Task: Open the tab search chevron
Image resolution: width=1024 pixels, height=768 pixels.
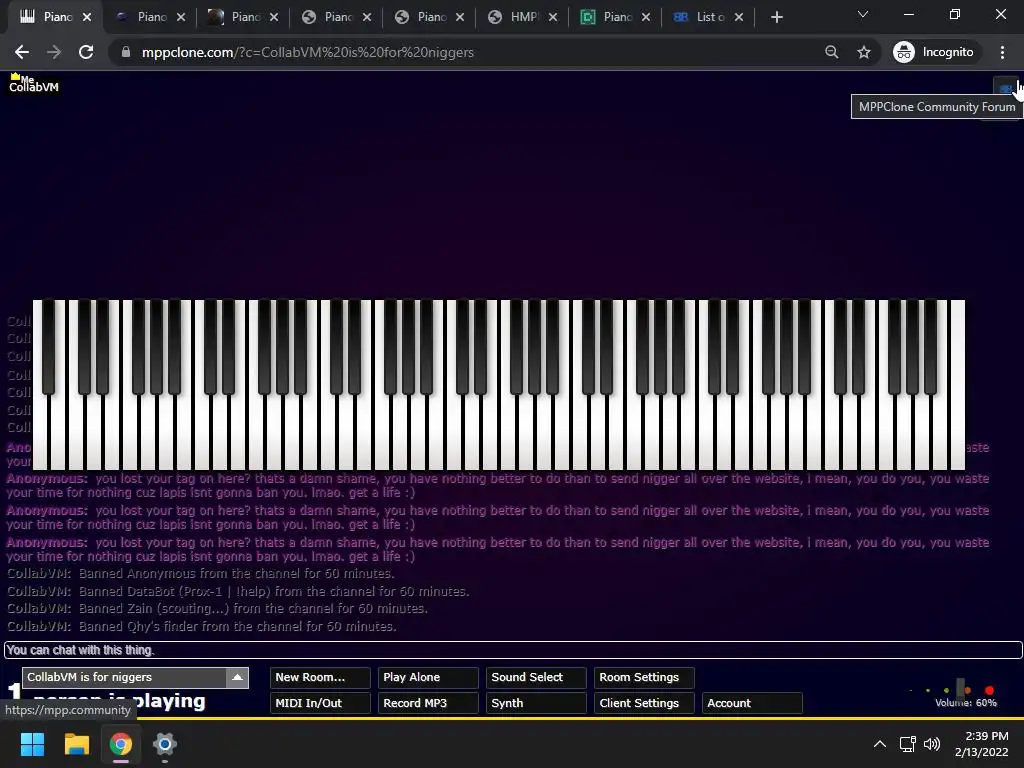Action: (x=863, y=14)
